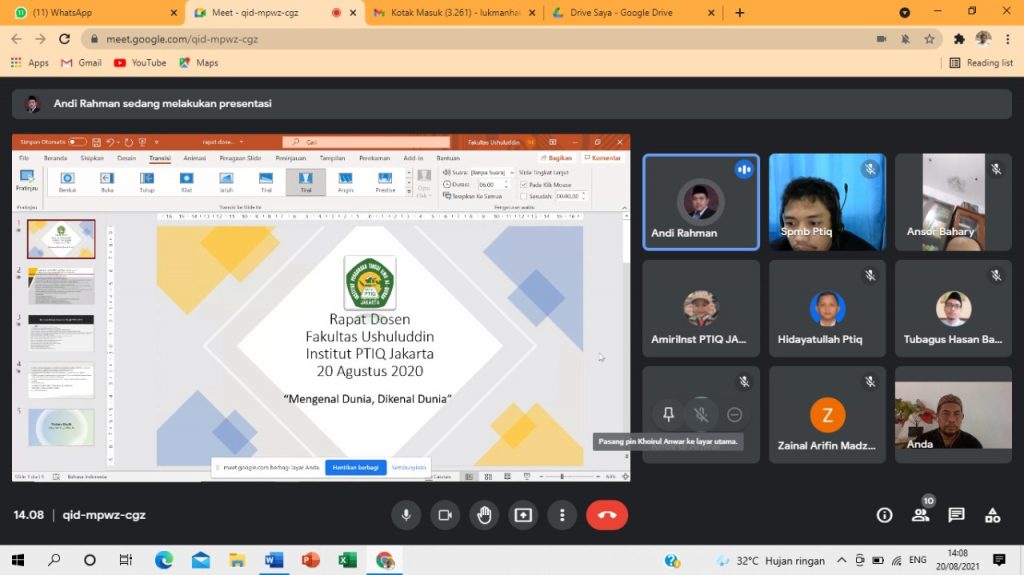Open the three-dot more options menu

pyautogui.click(x=562, y=515)
